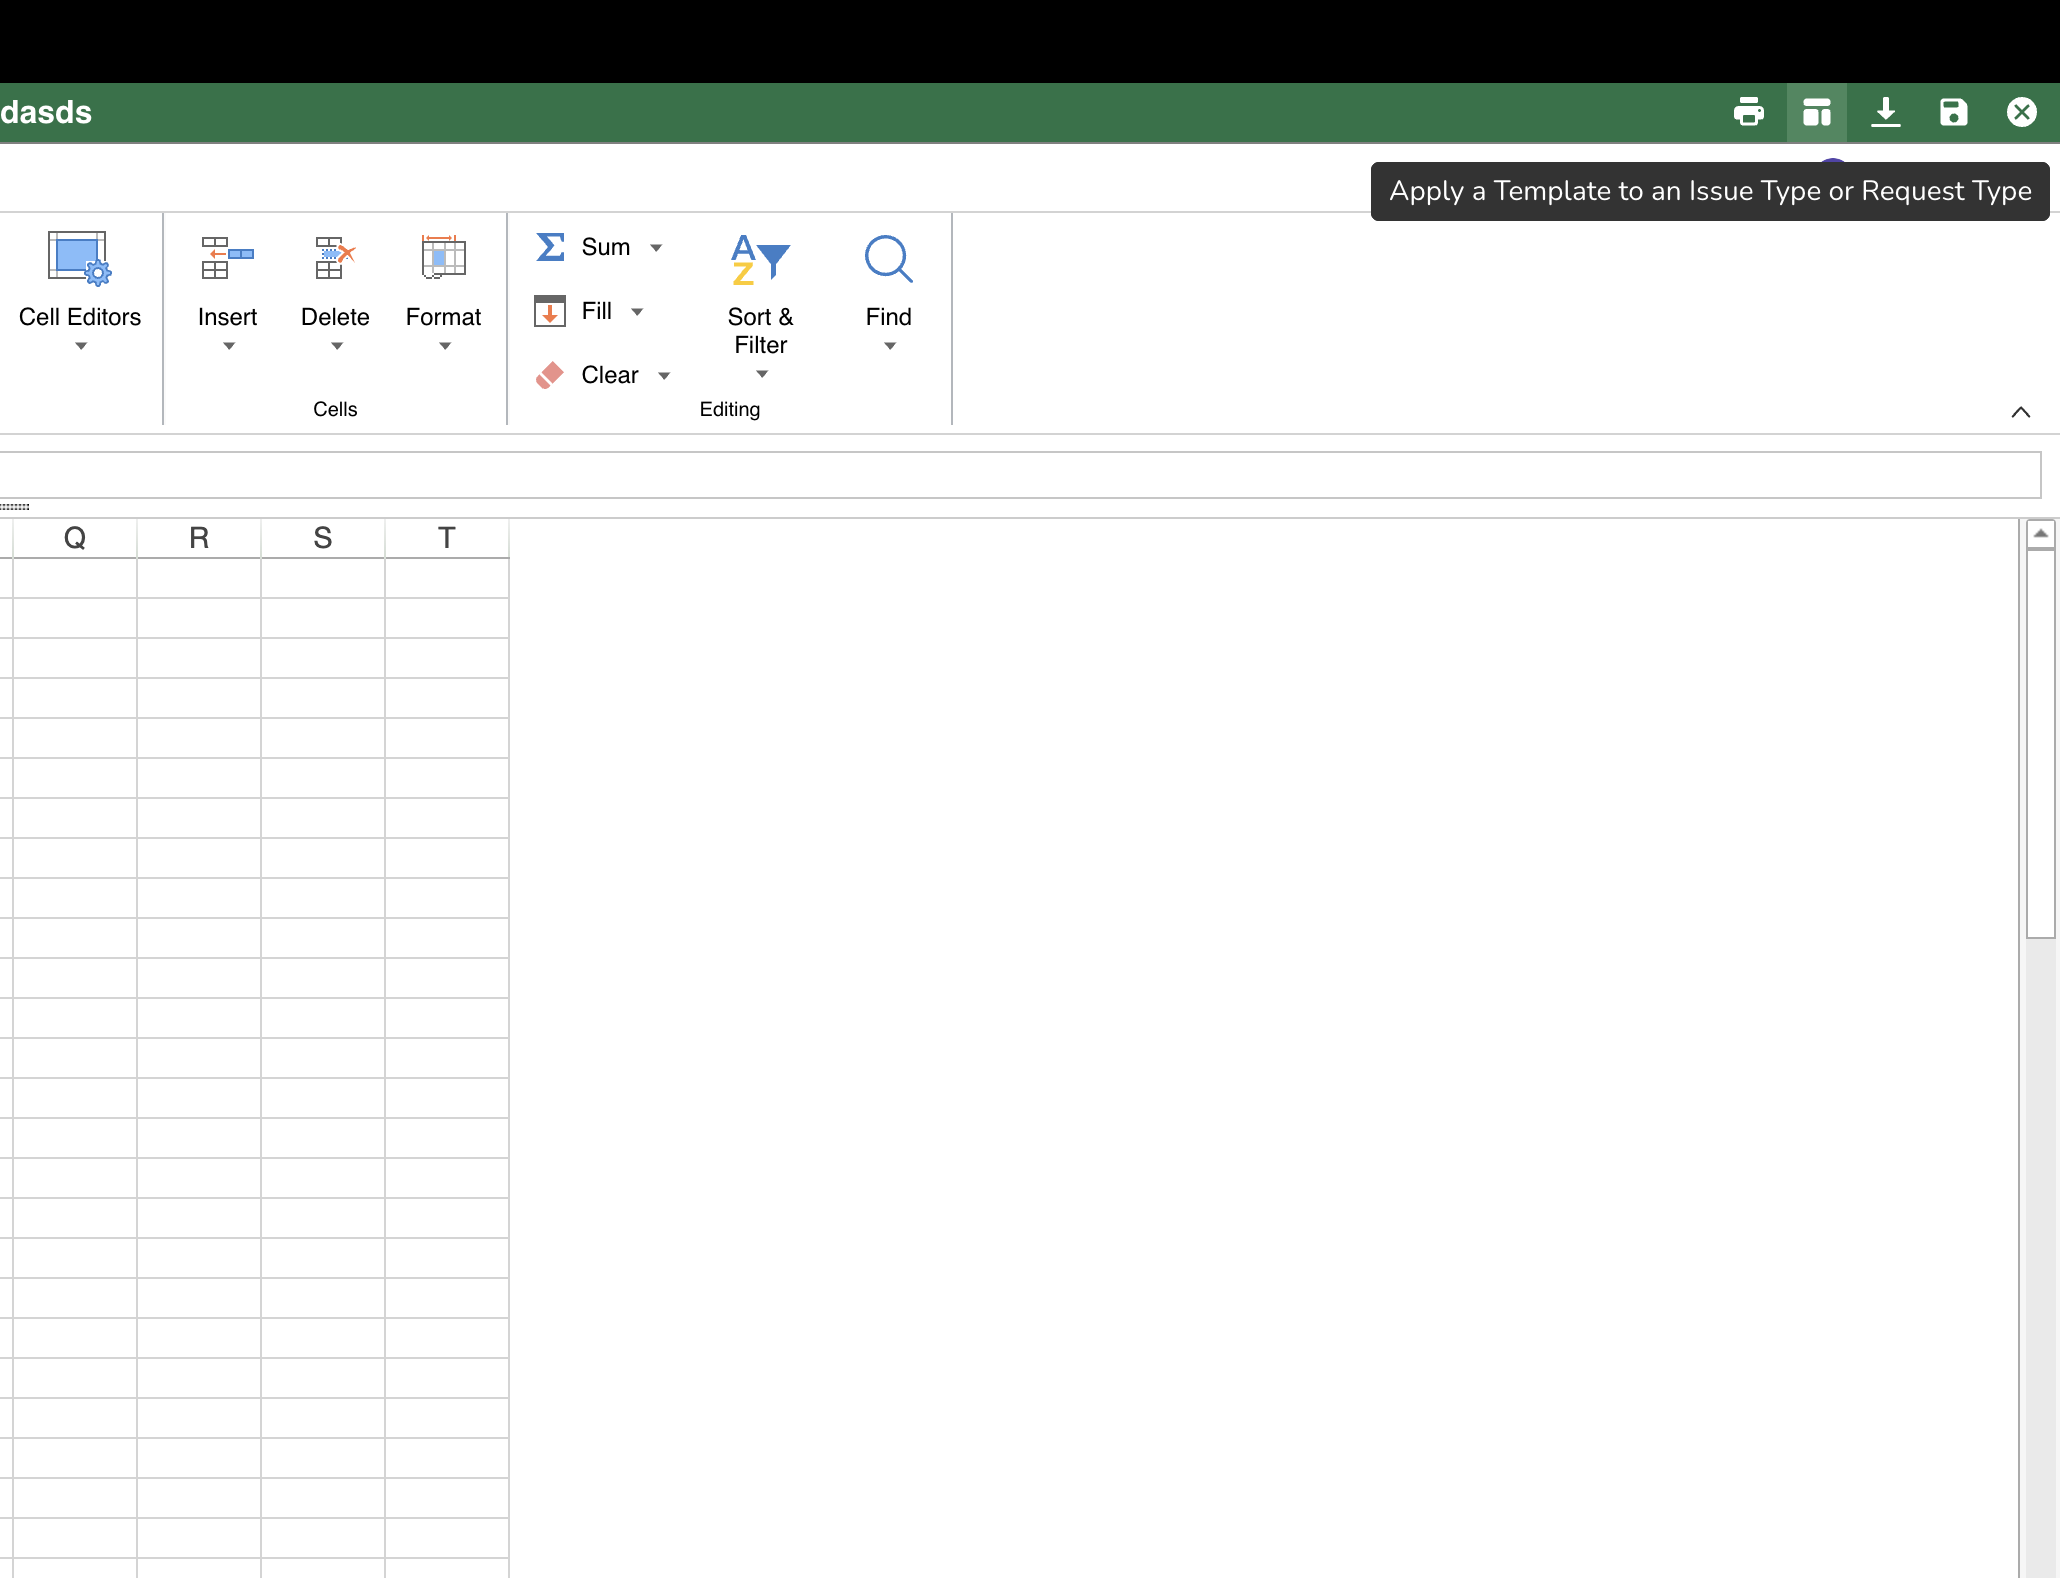
Task: Click the vertical scrollbar up arrow
Action: click(x=2040, y=534)
